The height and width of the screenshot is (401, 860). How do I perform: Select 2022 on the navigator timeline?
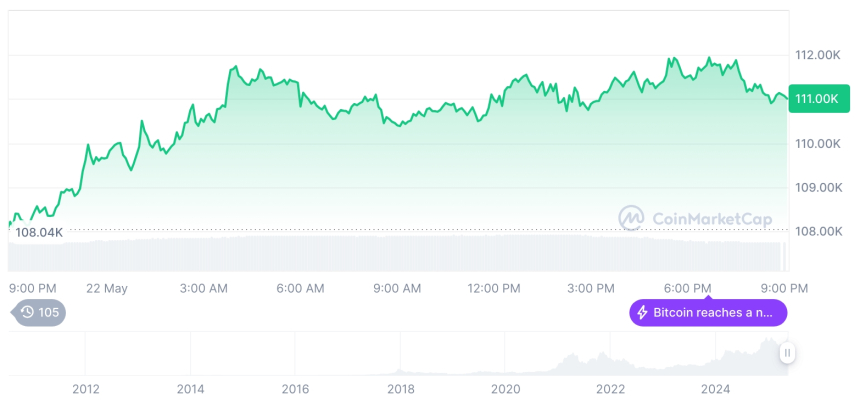click(x=610, y=388)
